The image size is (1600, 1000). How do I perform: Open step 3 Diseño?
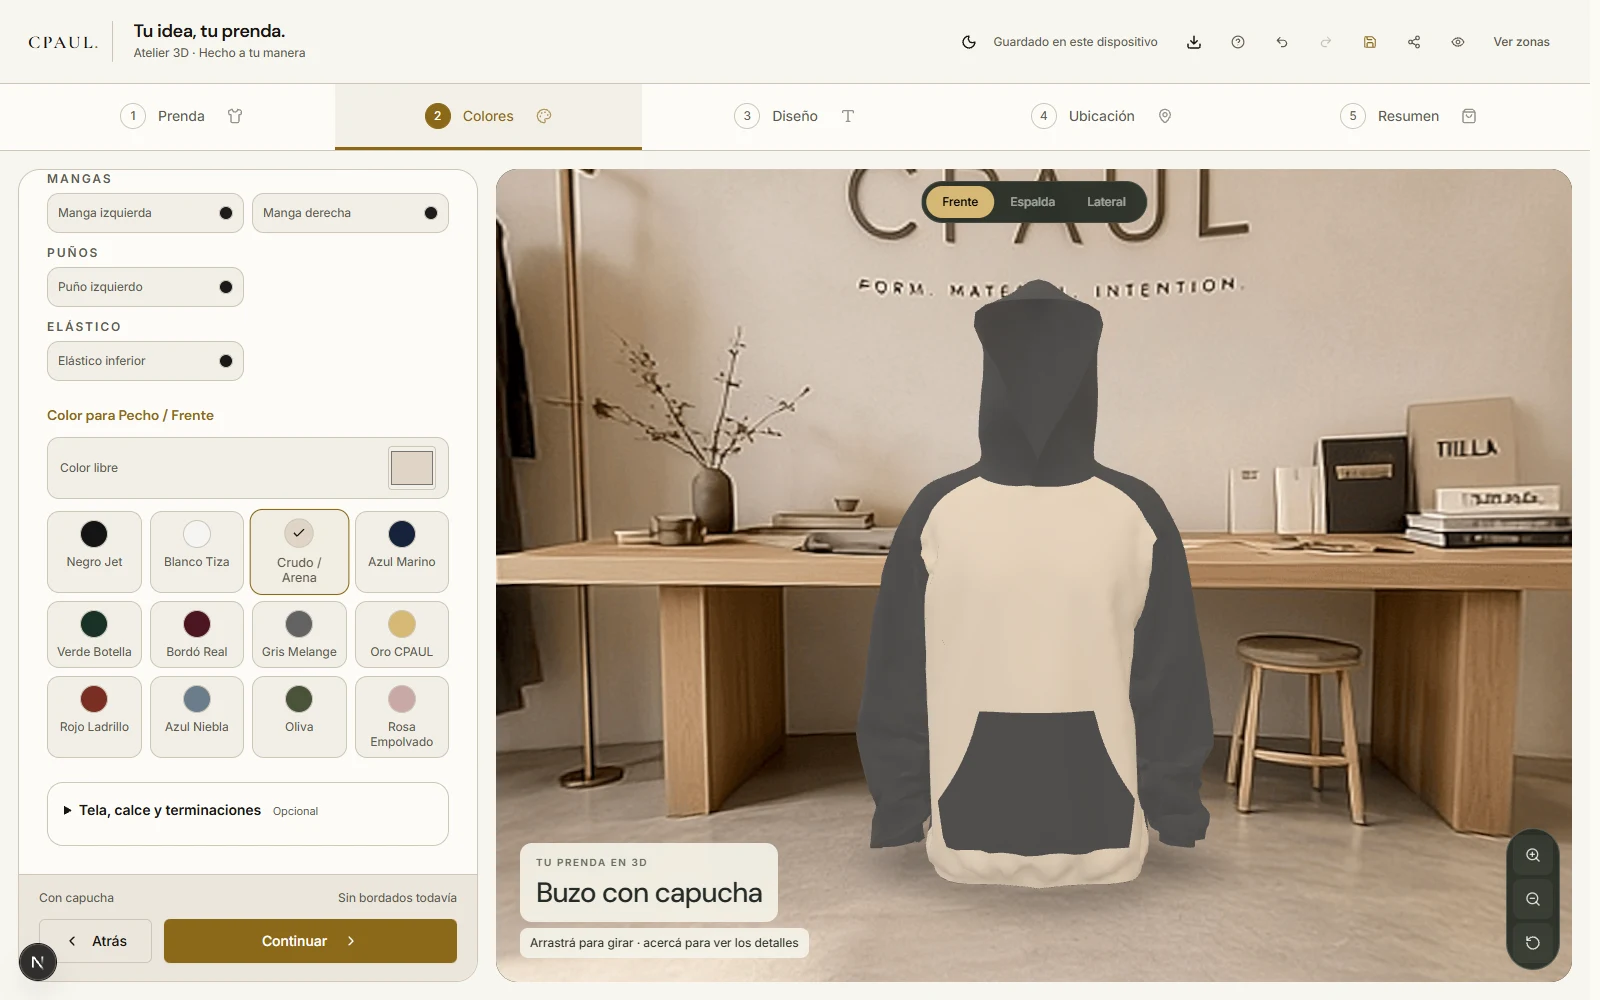tap(795, 116)
